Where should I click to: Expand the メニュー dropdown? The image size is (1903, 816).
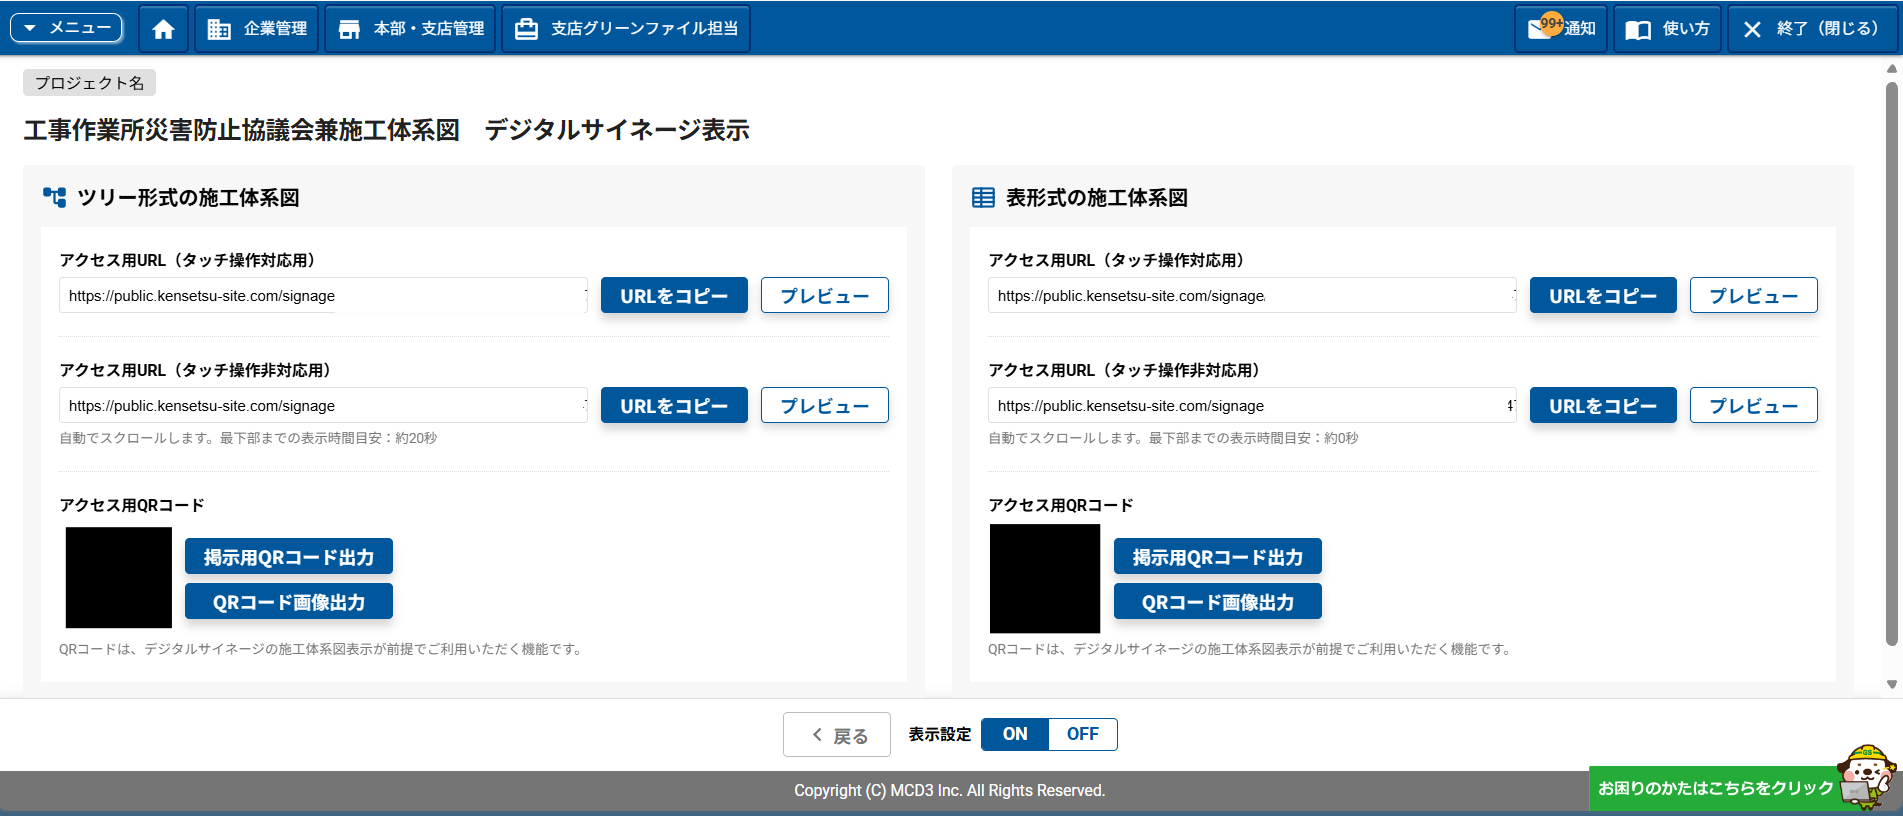pyautogui.click(x=66, y=28)
